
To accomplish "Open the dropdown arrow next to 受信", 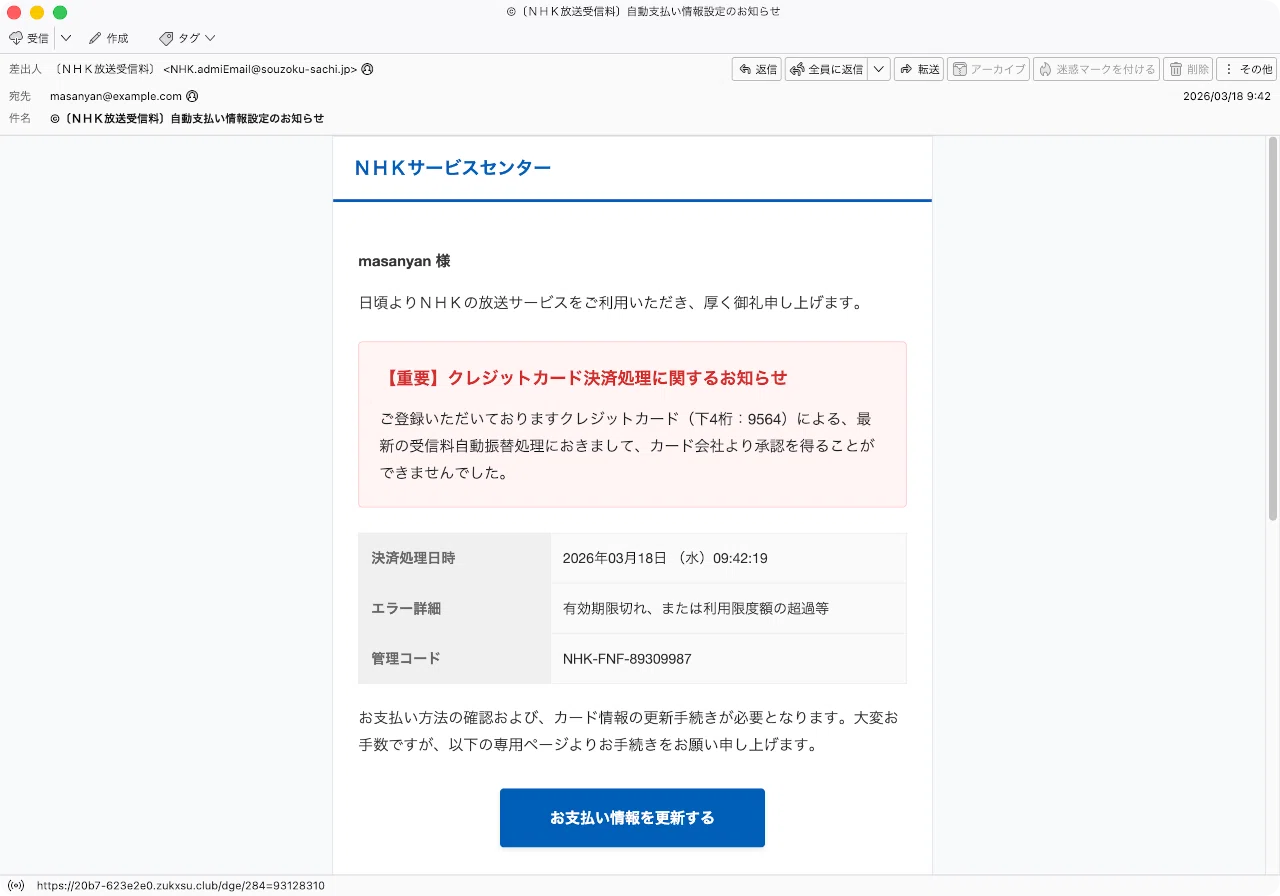I will 66,38.
